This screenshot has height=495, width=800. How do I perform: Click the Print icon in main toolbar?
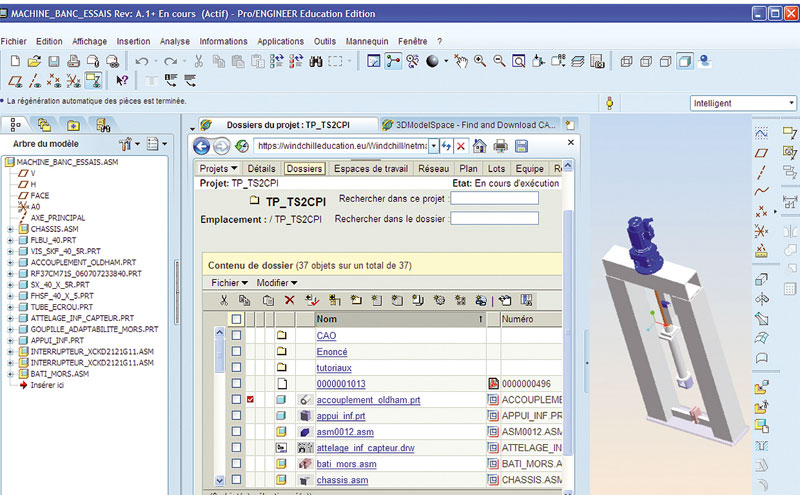73,61
